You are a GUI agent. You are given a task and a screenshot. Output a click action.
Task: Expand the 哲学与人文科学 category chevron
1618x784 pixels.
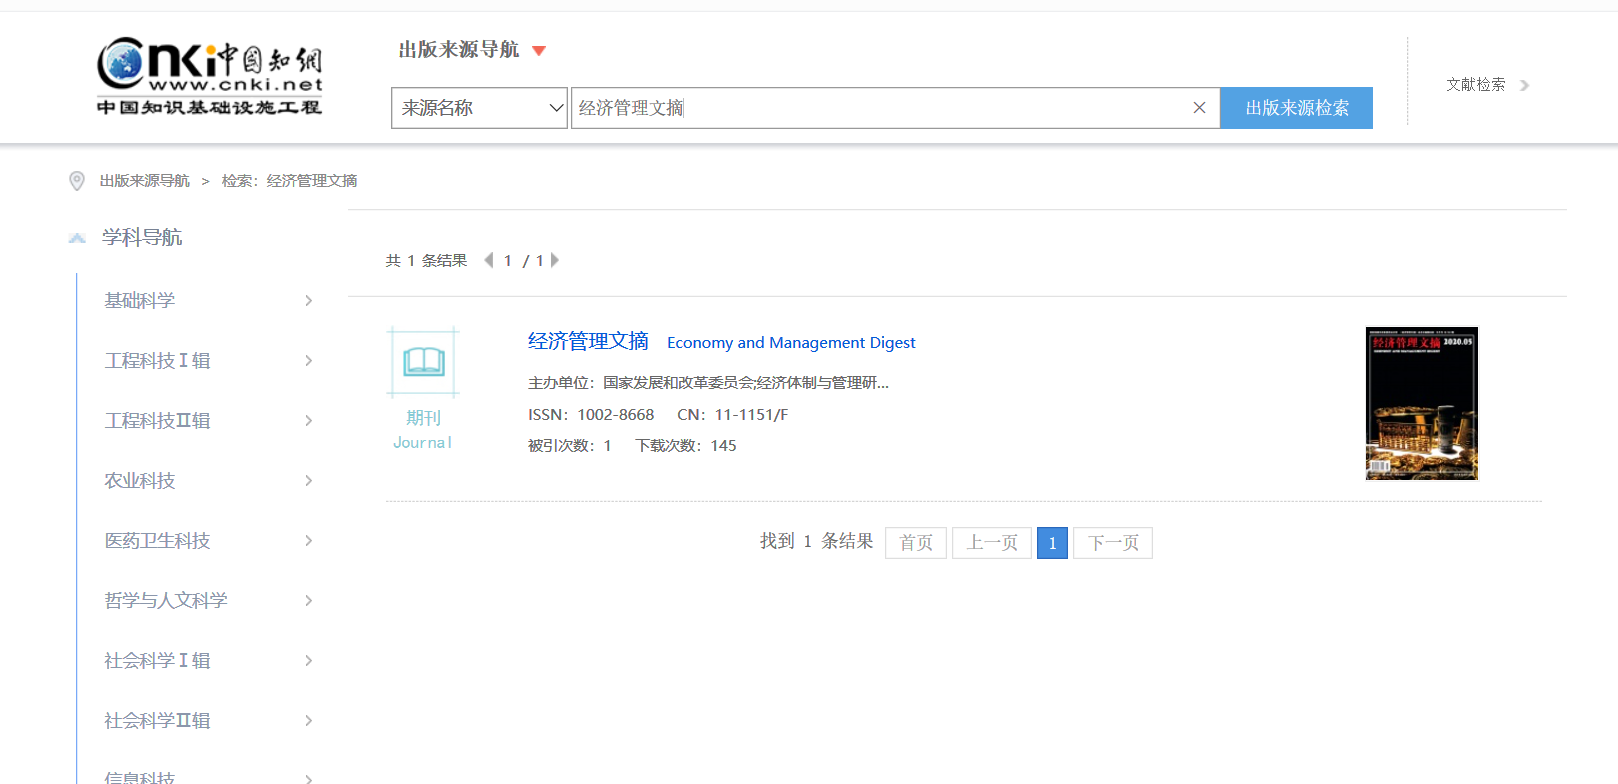pos(309,601)
